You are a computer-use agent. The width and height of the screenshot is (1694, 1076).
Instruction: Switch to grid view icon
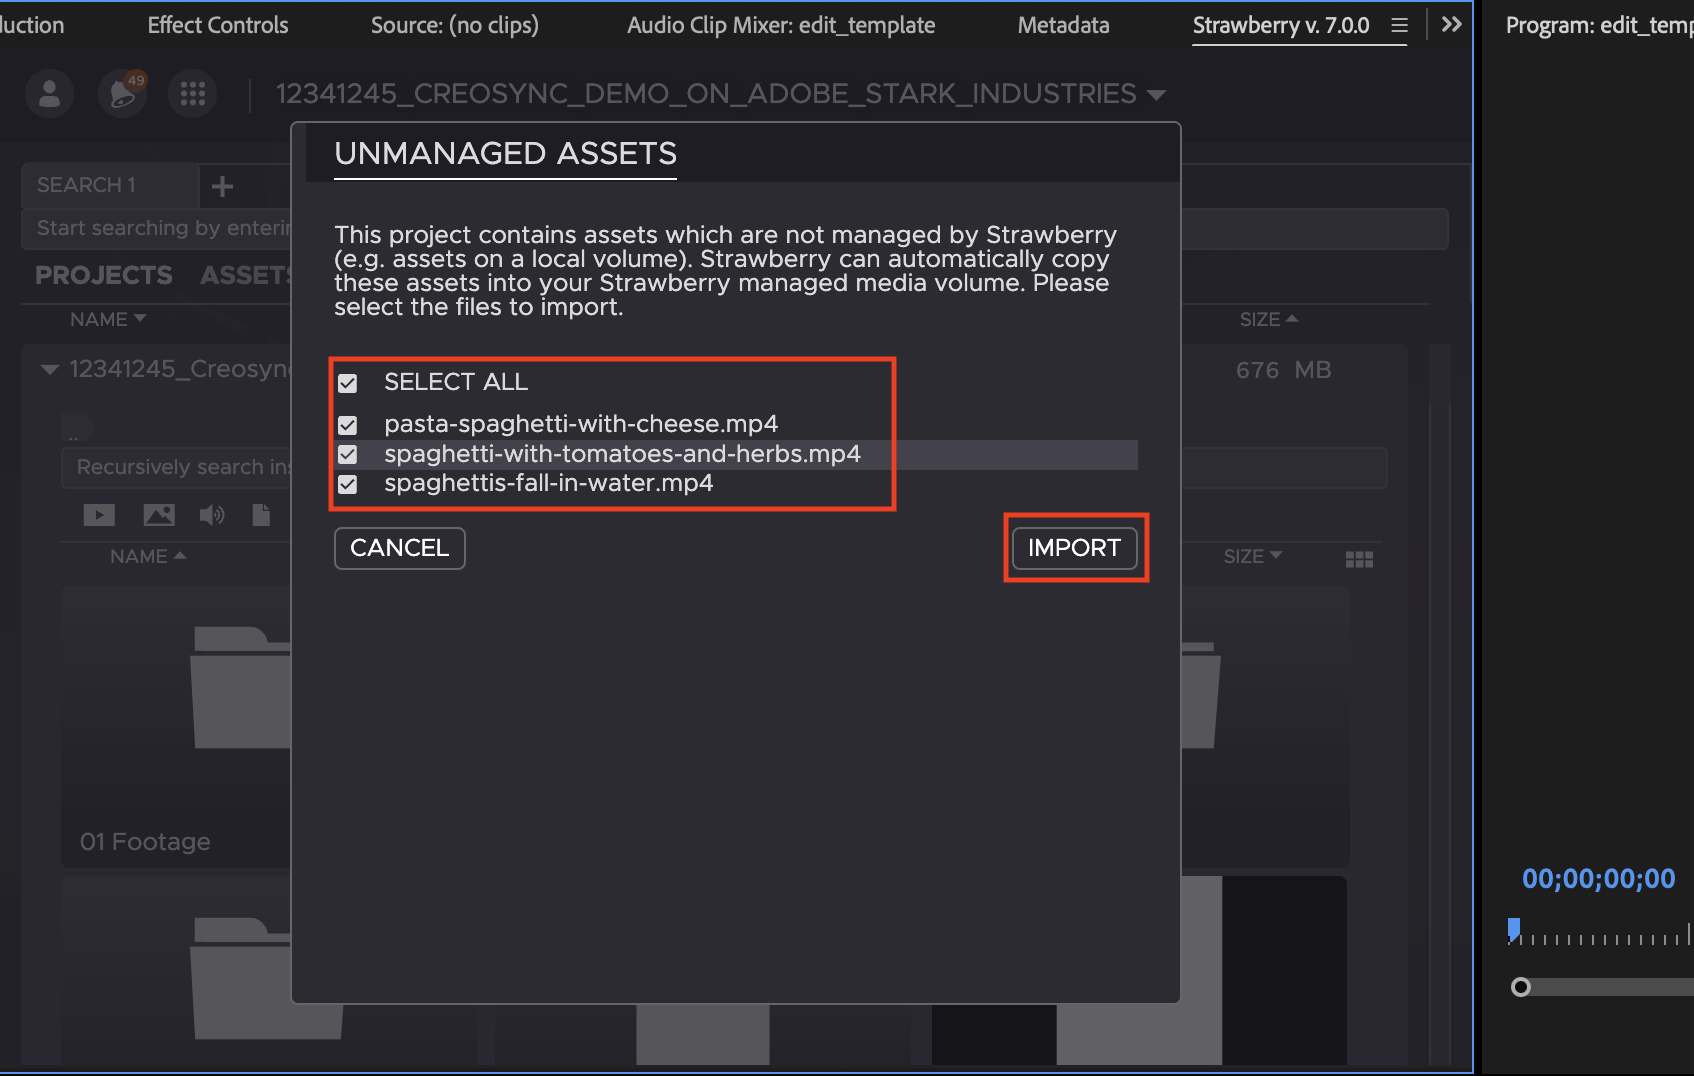pos(1359,559)
